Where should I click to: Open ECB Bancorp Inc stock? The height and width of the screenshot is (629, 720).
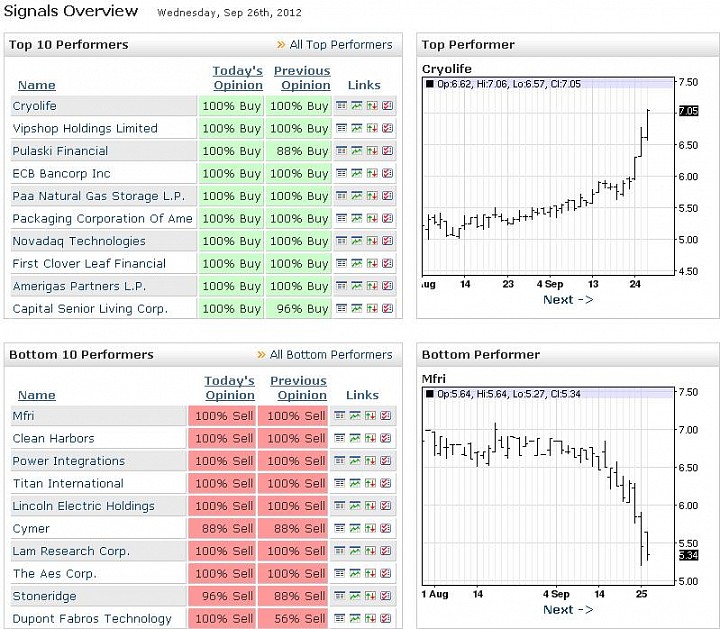[x=62, y=173]
